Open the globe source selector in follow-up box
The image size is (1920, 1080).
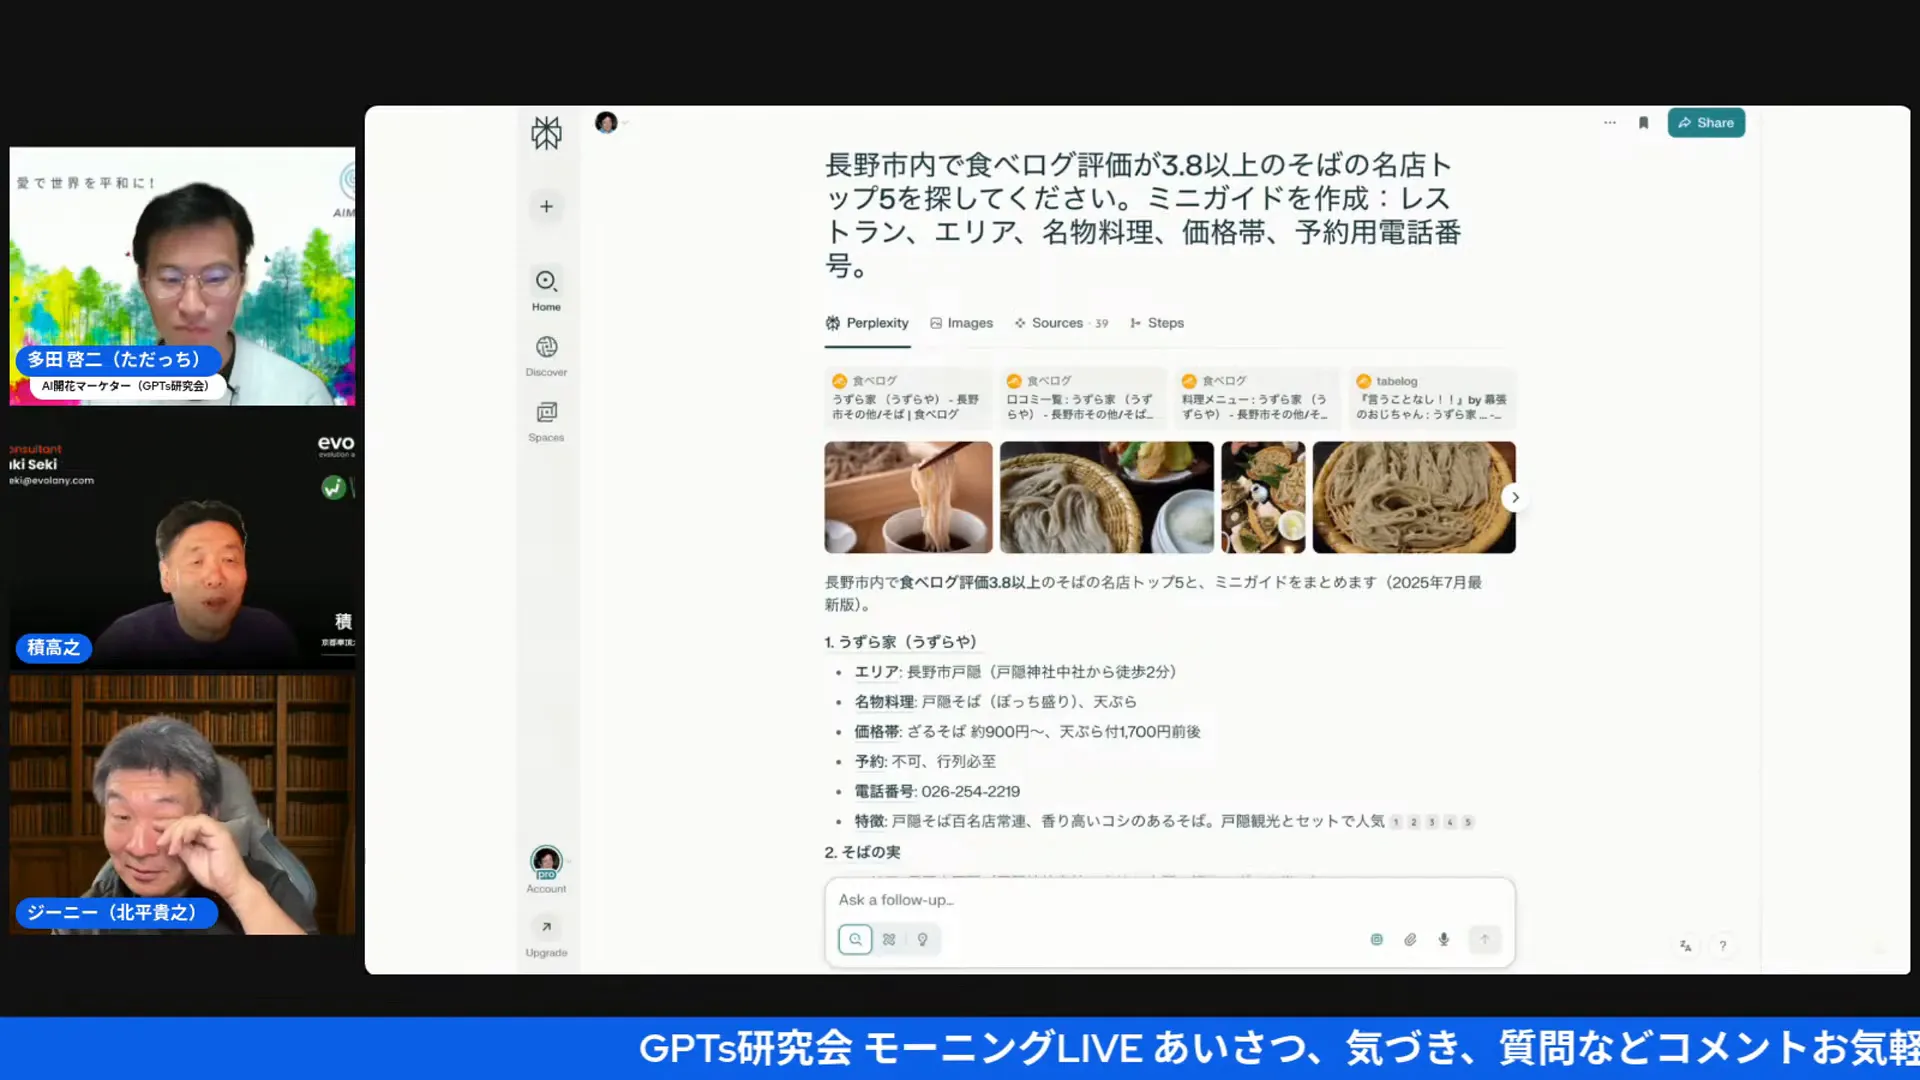pos(1376,939)
